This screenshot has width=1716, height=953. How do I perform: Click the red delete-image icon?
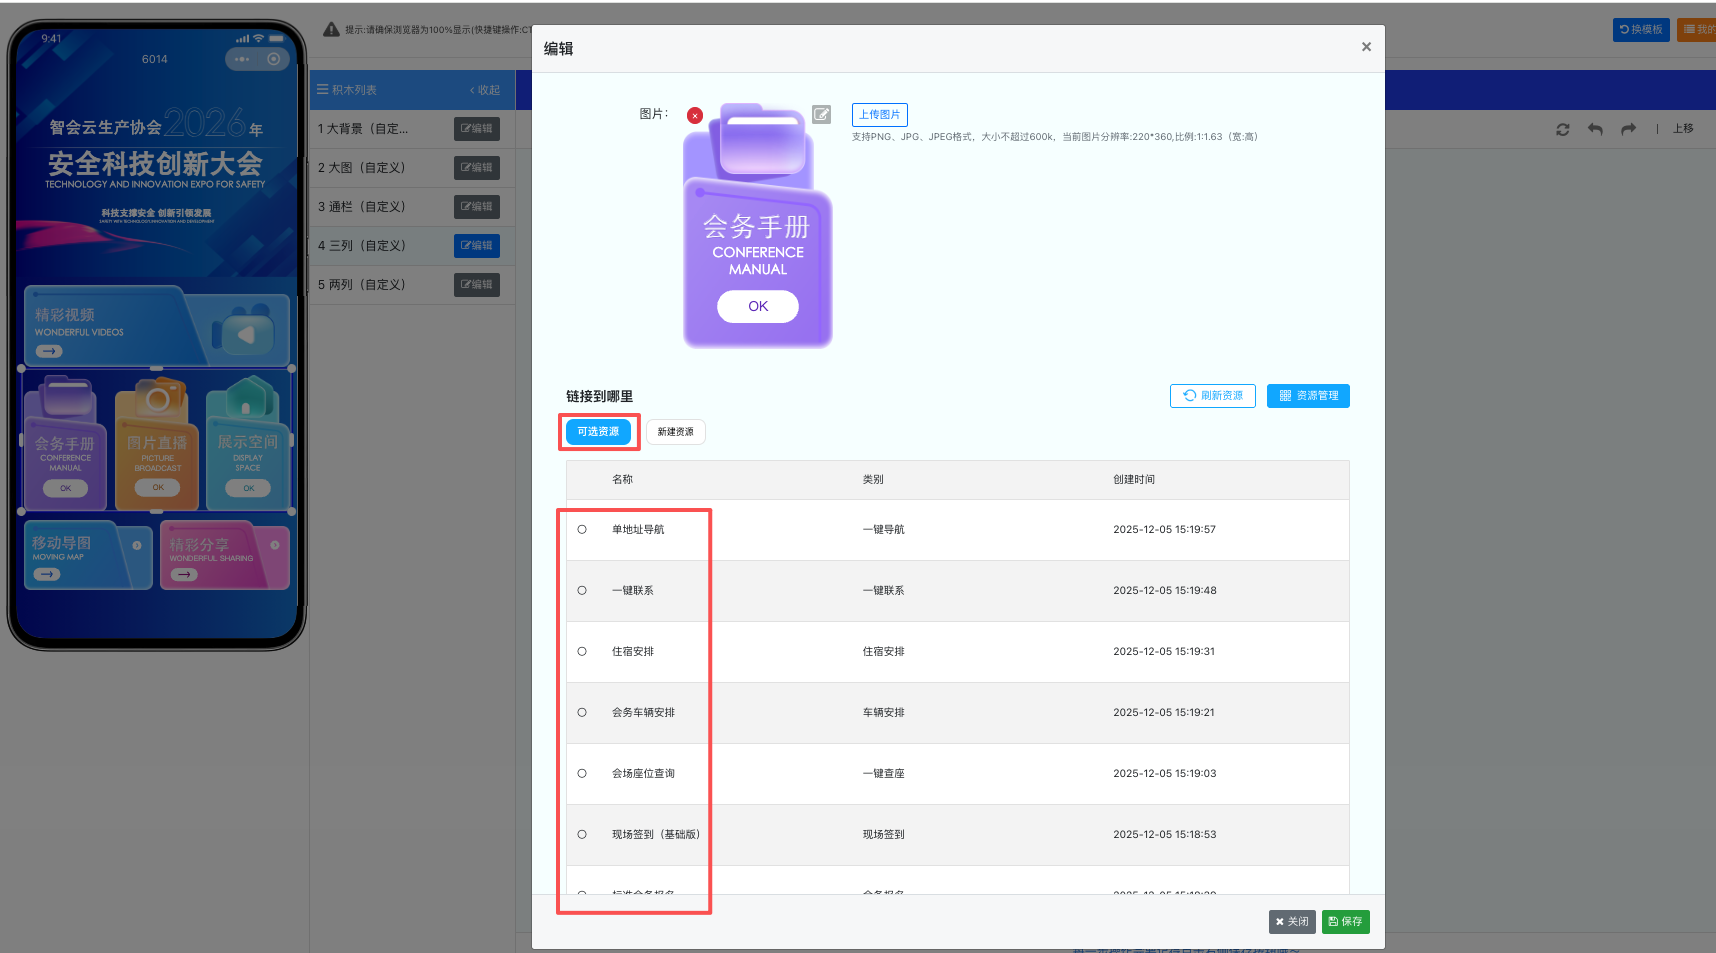tap(695, 116)
